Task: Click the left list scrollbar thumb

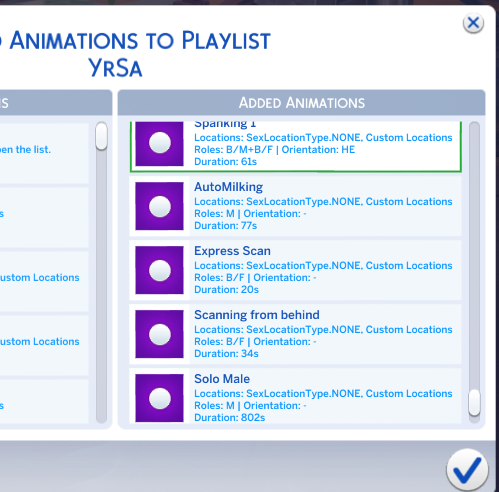Action: (x=101, y=136)
